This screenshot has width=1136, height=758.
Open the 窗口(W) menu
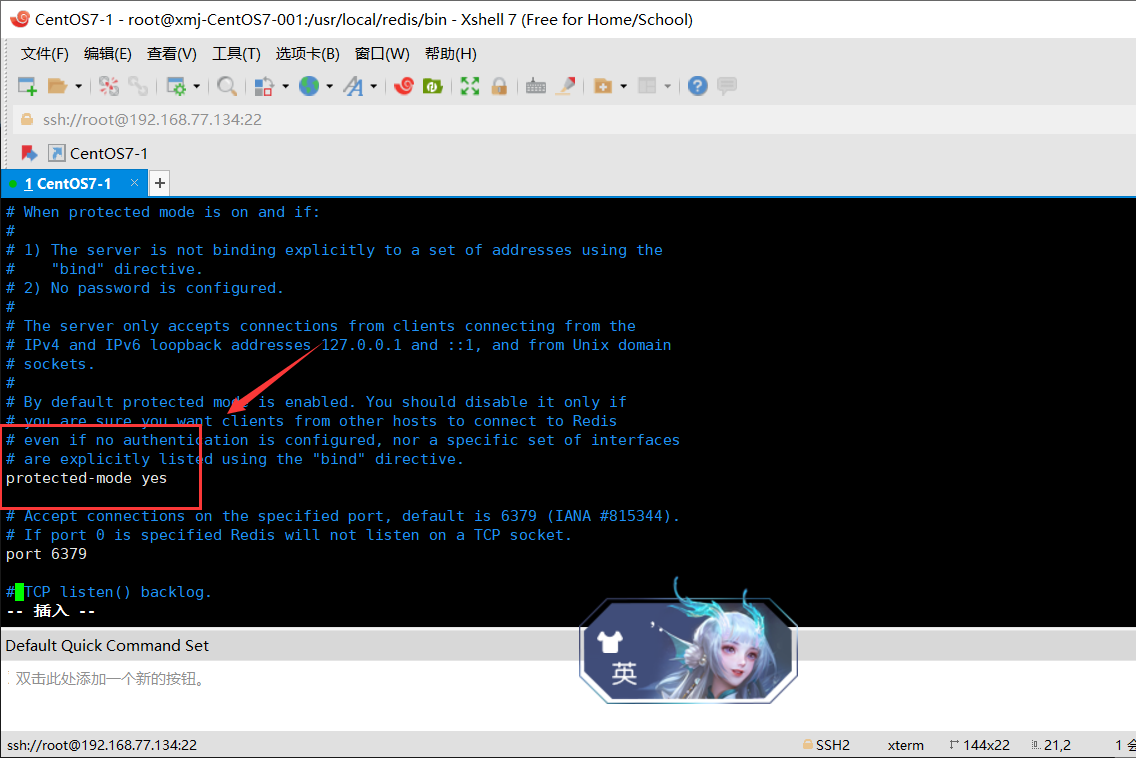[x=383, y=54]
